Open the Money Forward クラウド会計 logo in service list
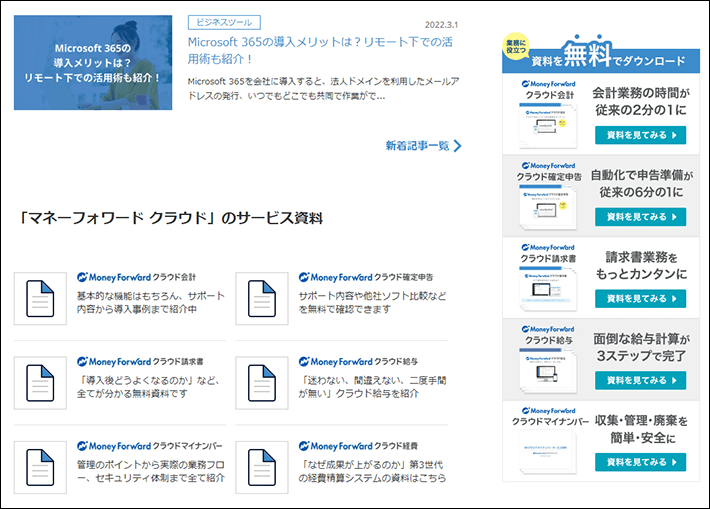Viewport: 710px width, 509px height. [x=136, y=277]
